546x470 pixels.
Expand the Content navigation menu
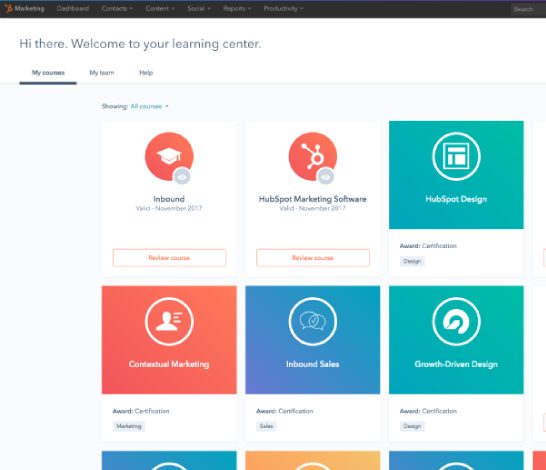pos(160,8)
